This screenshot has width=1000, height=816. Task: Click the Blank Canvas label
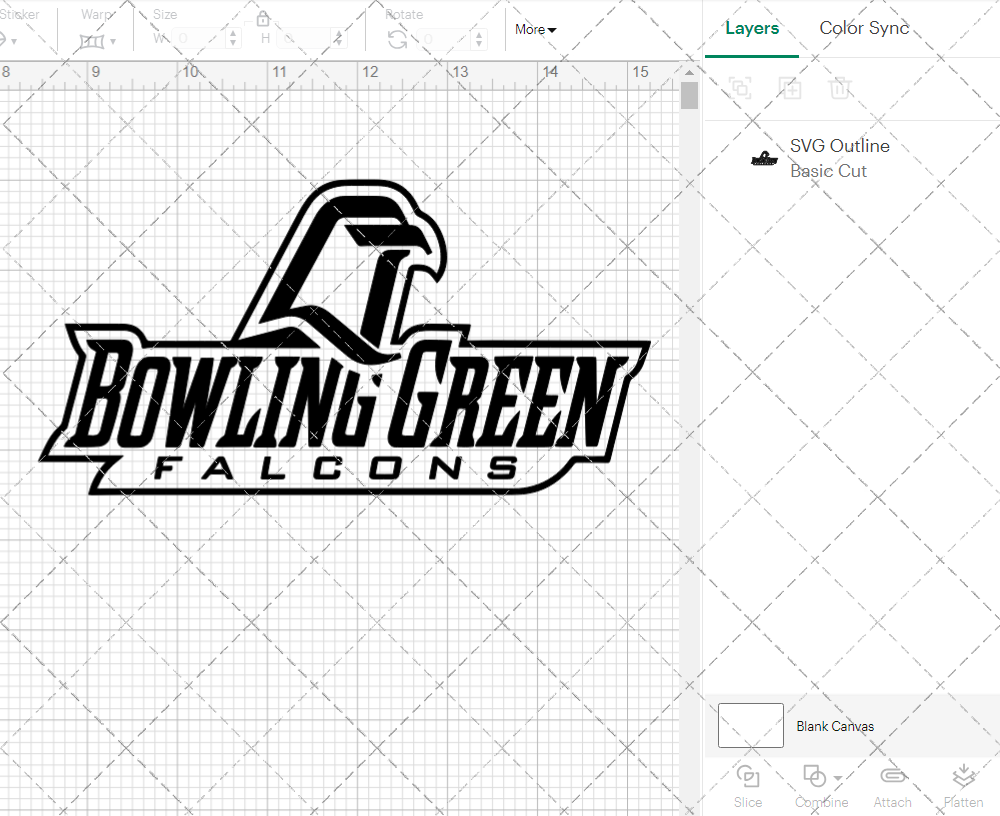click(x=835, y=726)
